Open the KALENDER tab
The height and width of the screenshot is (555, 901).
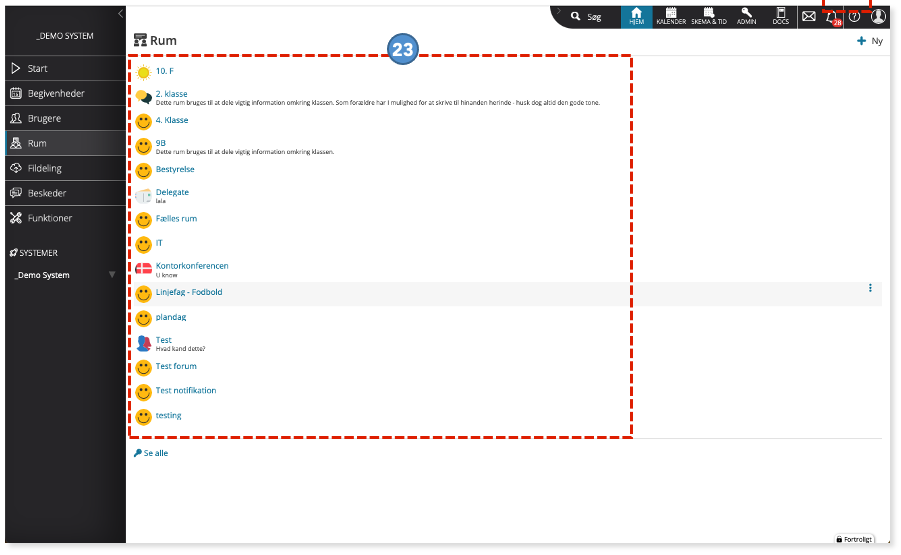point(671,17)
